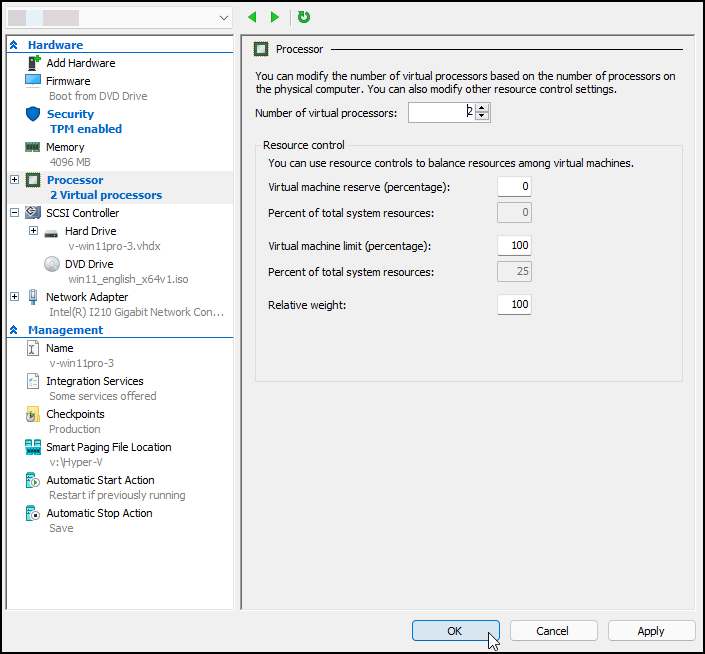Click the Apply button
This screenshot has height=654, width=705.
[x=651, y=631]
